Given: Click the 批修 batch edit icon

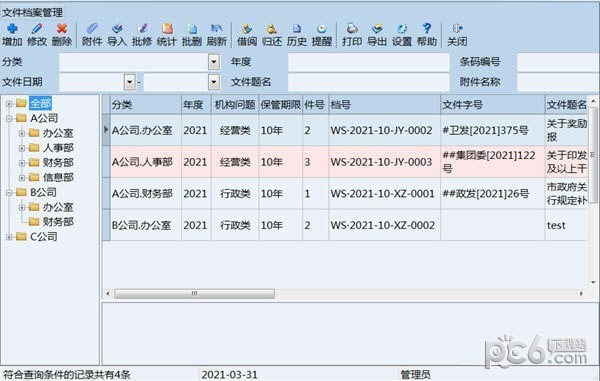Looking at the screenshot, I should click(x=142, y=28).
